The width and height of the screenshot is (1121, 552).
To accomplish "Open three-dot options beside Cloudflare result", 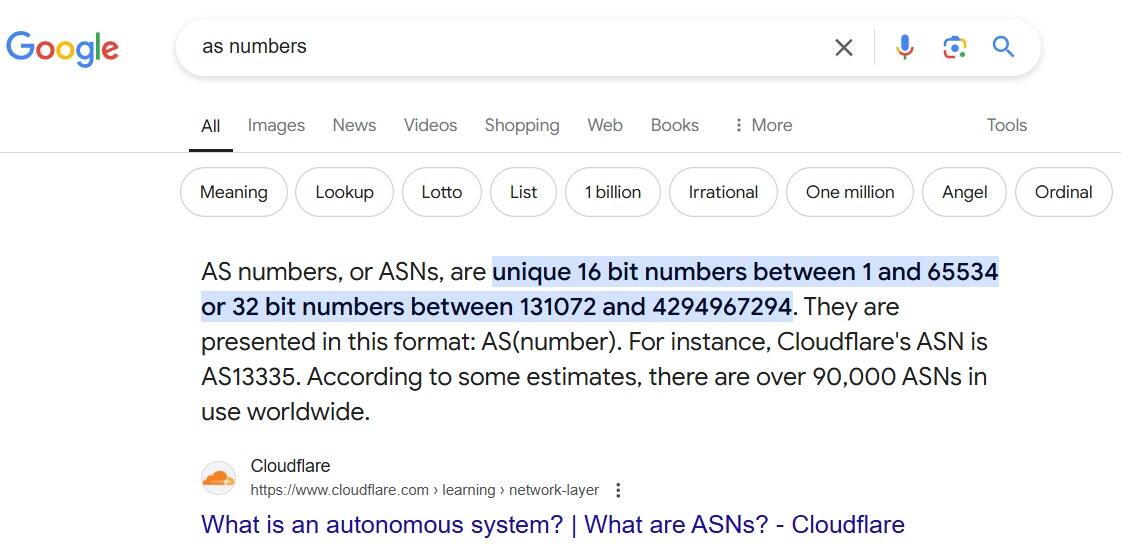I will point(618,491).
